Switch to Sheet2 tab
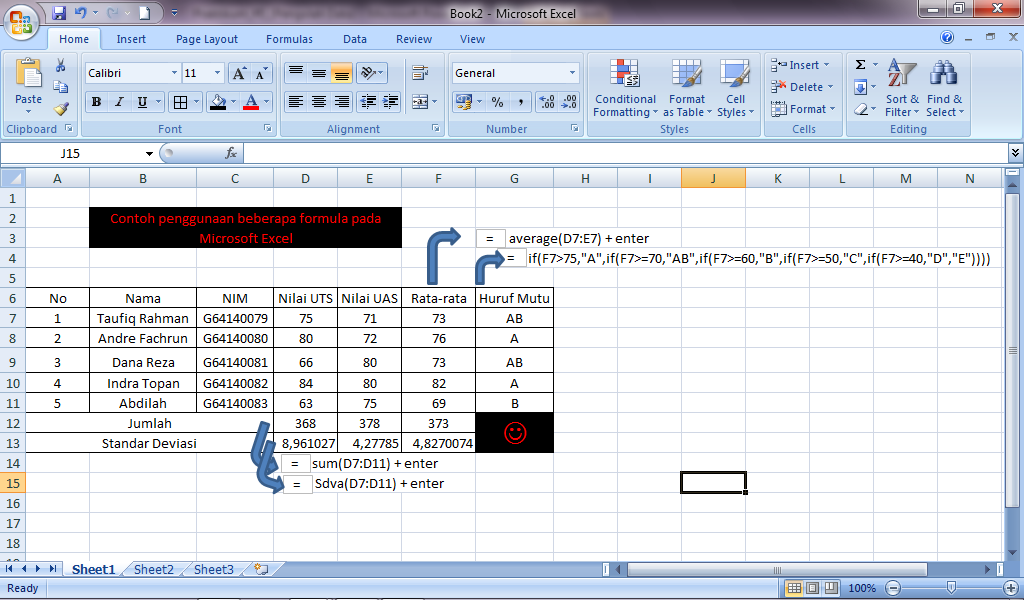 coord(153,569)
